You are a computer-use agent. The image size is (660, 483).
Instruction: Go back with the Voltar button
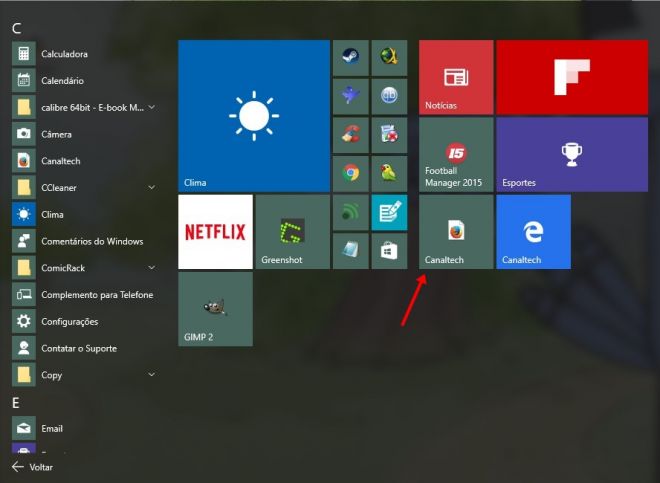[x=32, y=467]
